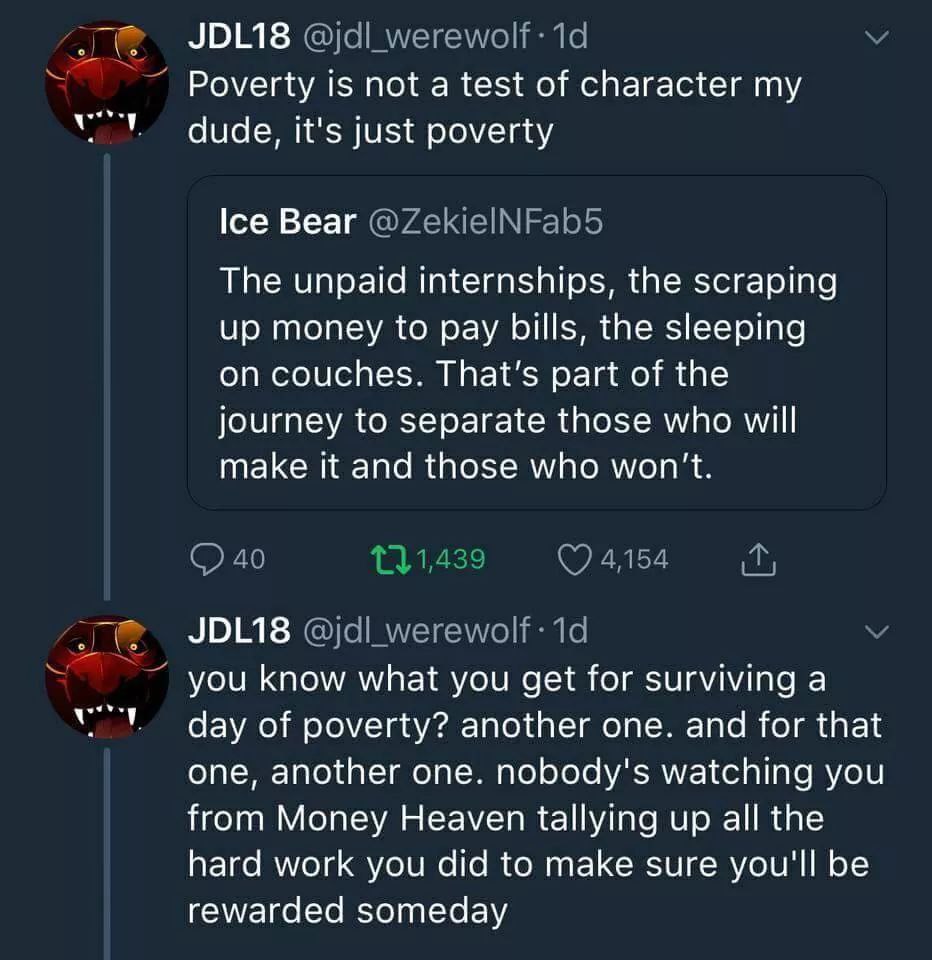Tap the share upload arrow icon
The width and height of the screenshot is (932, 960).
tap(758, 560)
